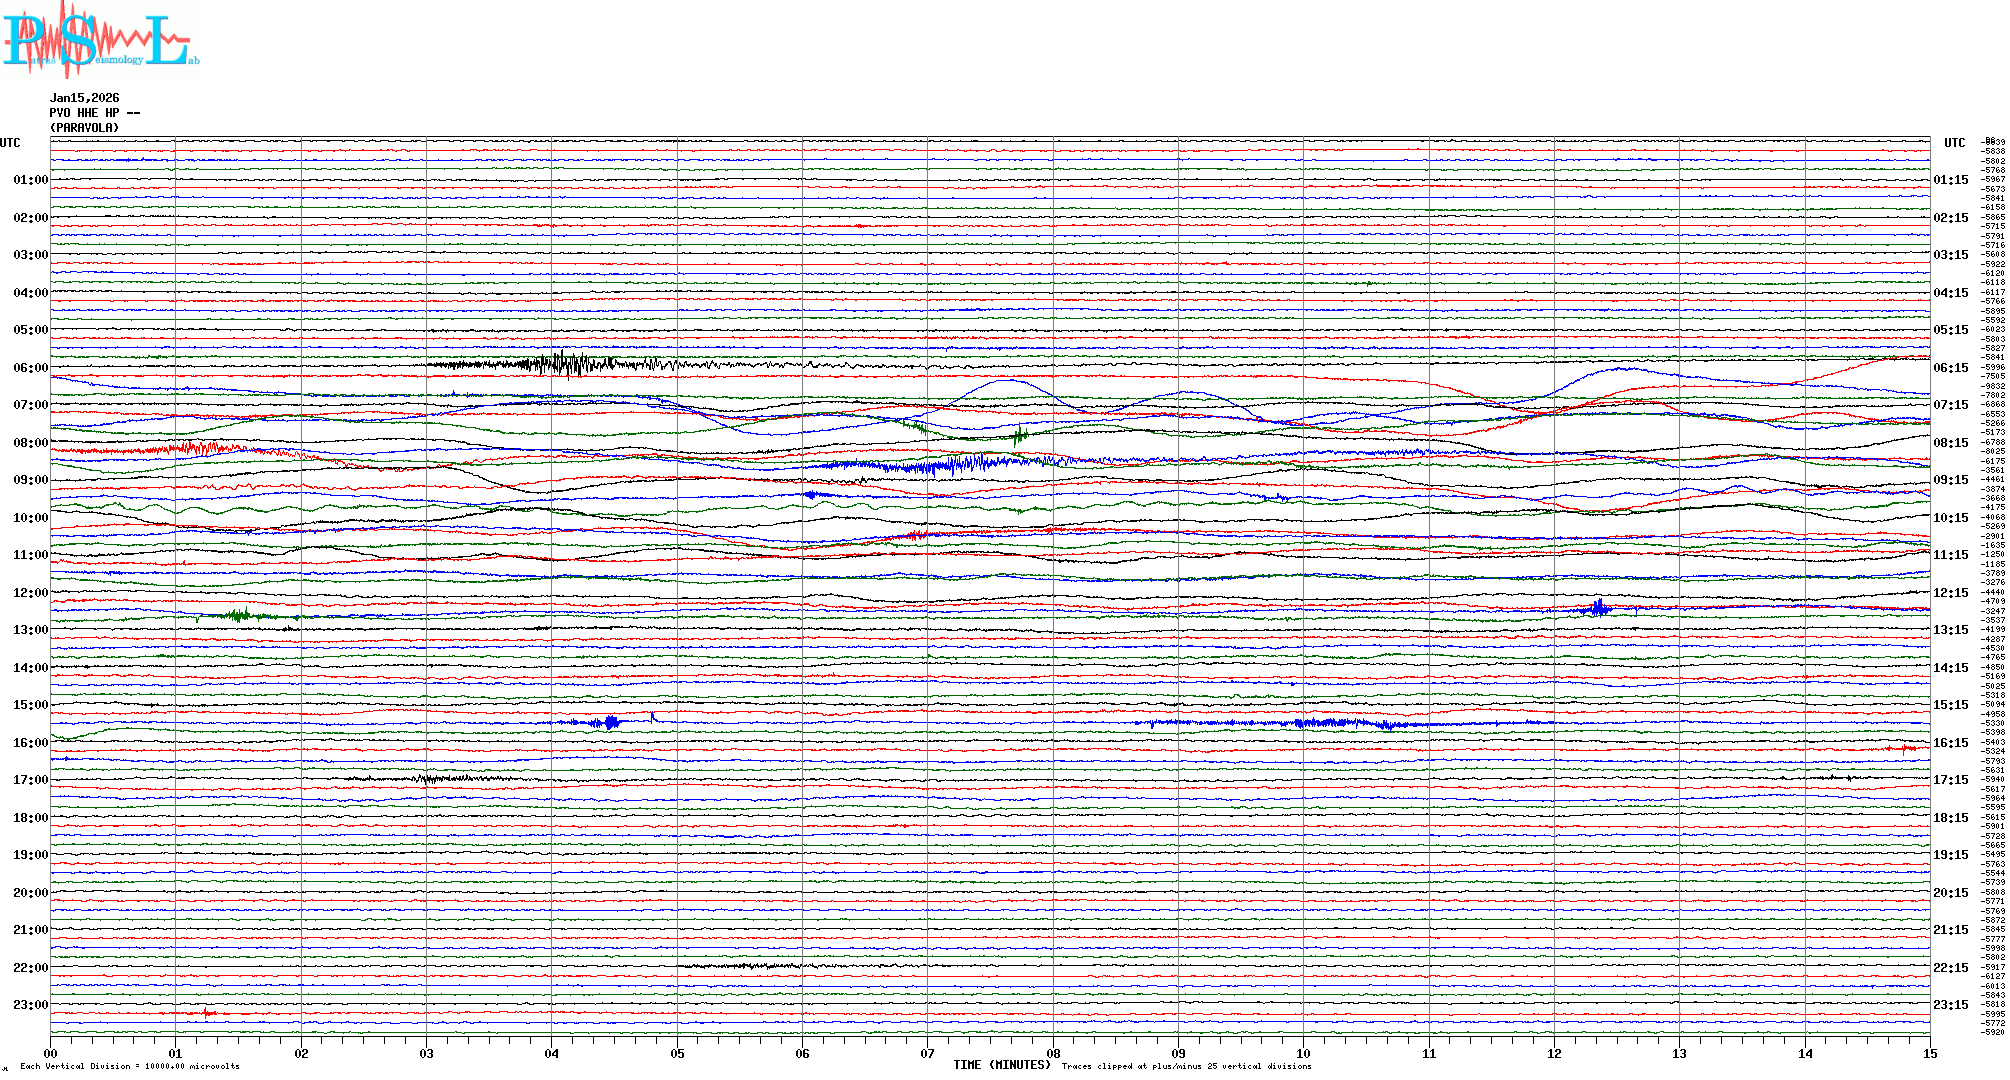
Task: Select the 06:00 hour label on left
Action: pyautogui.click(x=30, y=368)
